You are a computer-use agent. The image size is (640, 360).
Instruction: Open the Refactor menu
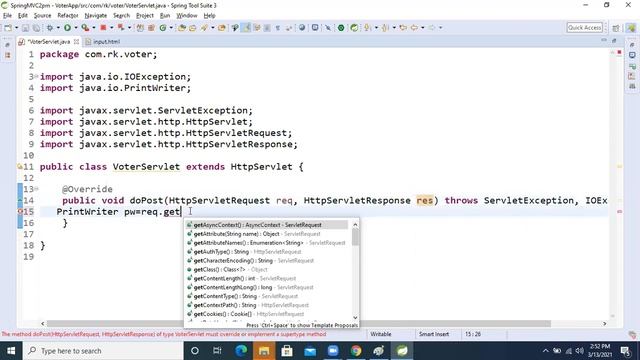point(68,16)
